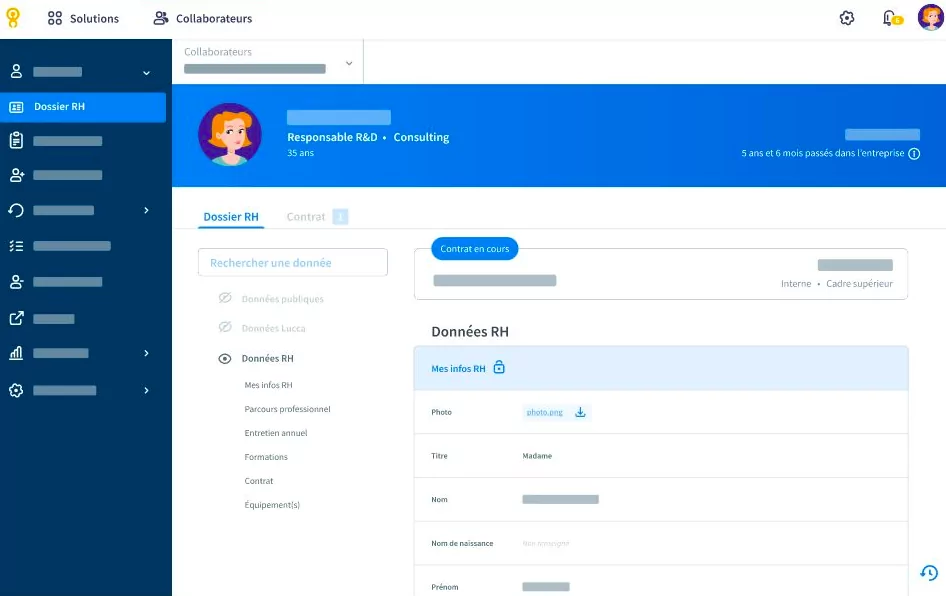Collapse the first sidebar section chevron
Image resolution: width=946 pixels, height=596 pixels.
(146, 72)
